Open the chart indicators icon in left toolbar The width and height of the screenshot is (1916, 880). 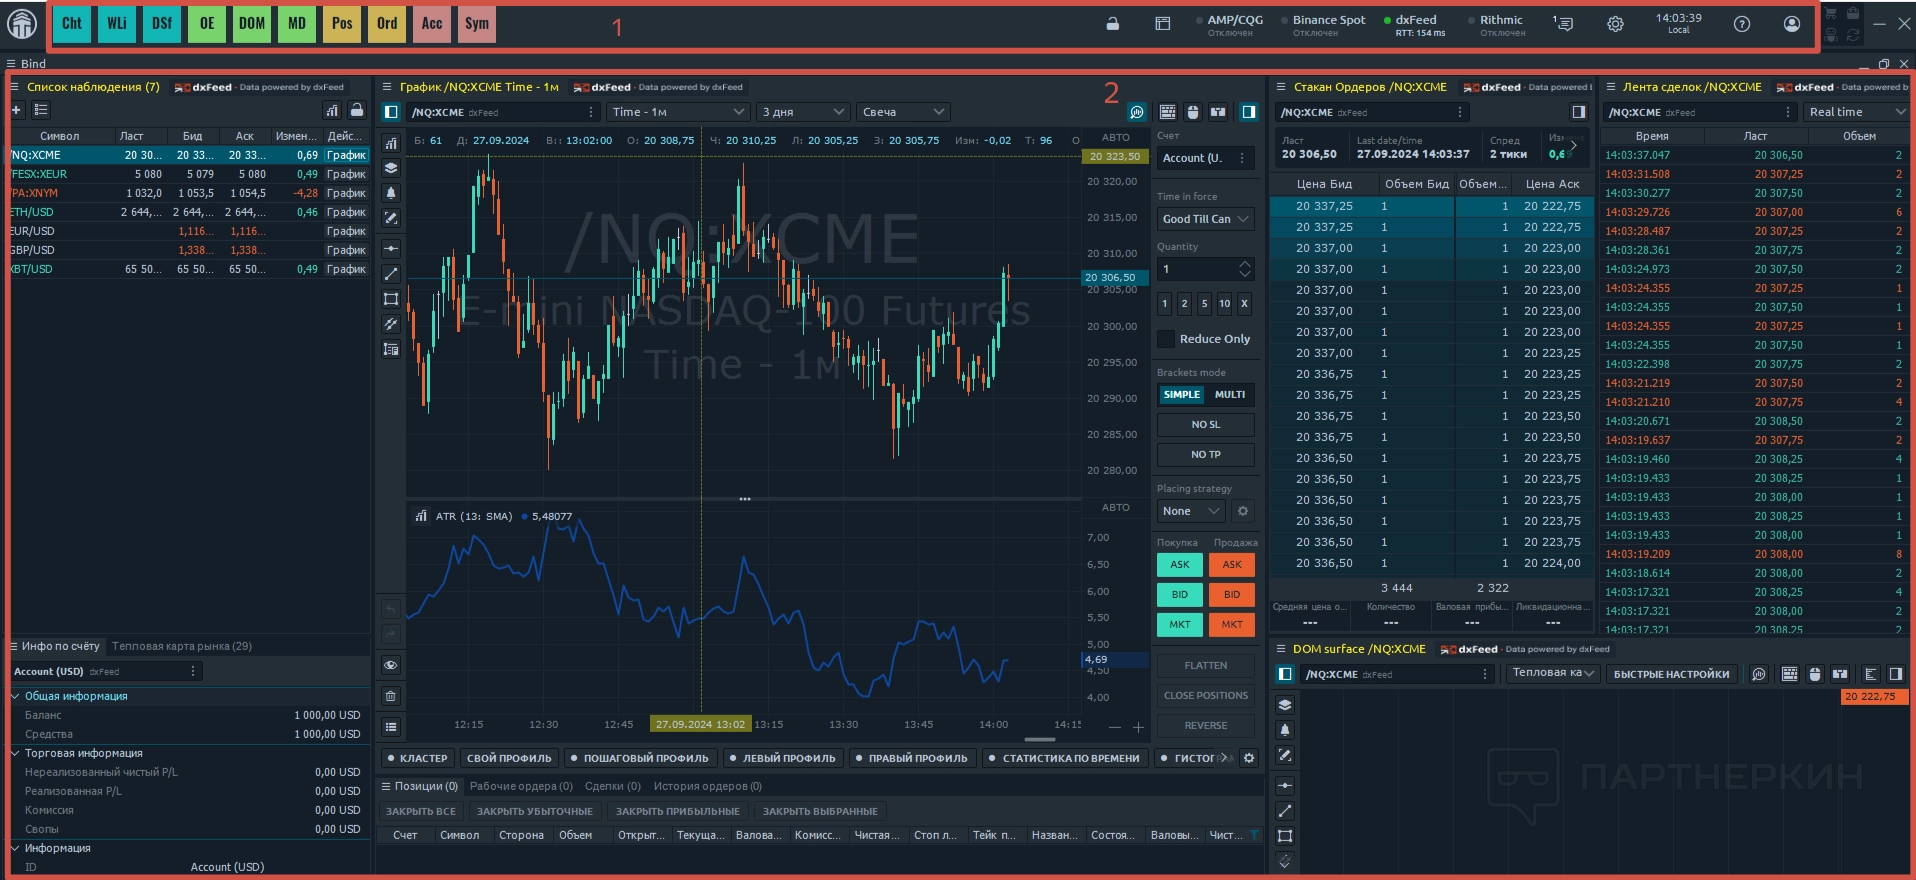(x=391, y=143)
